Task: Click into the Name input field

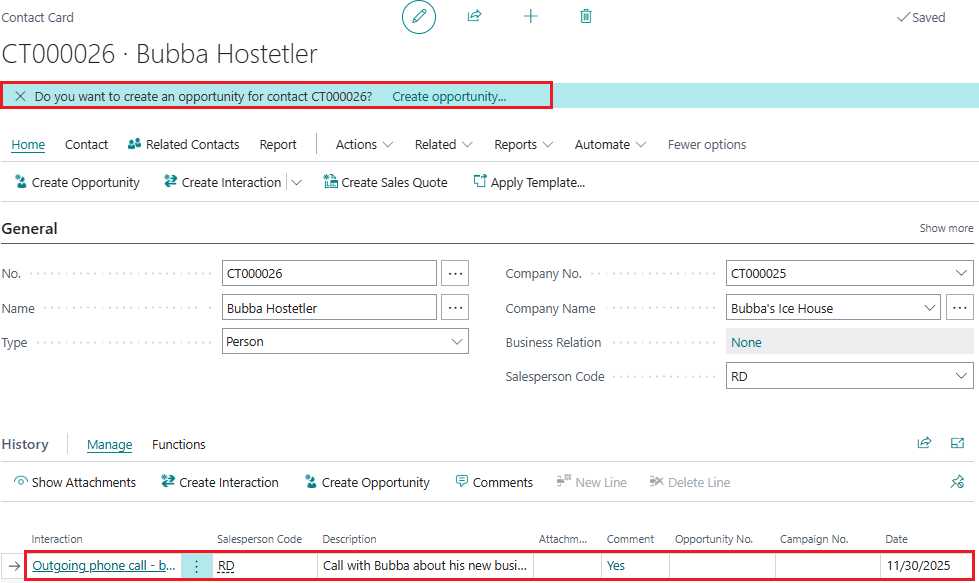Action: (328, 308)
